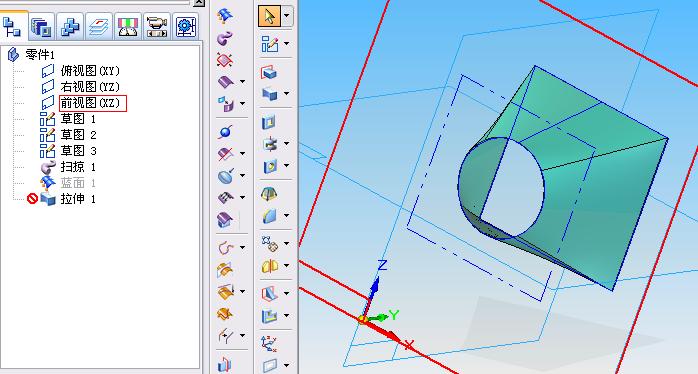Select the Extrude protrusion tool

coord(269,72)
